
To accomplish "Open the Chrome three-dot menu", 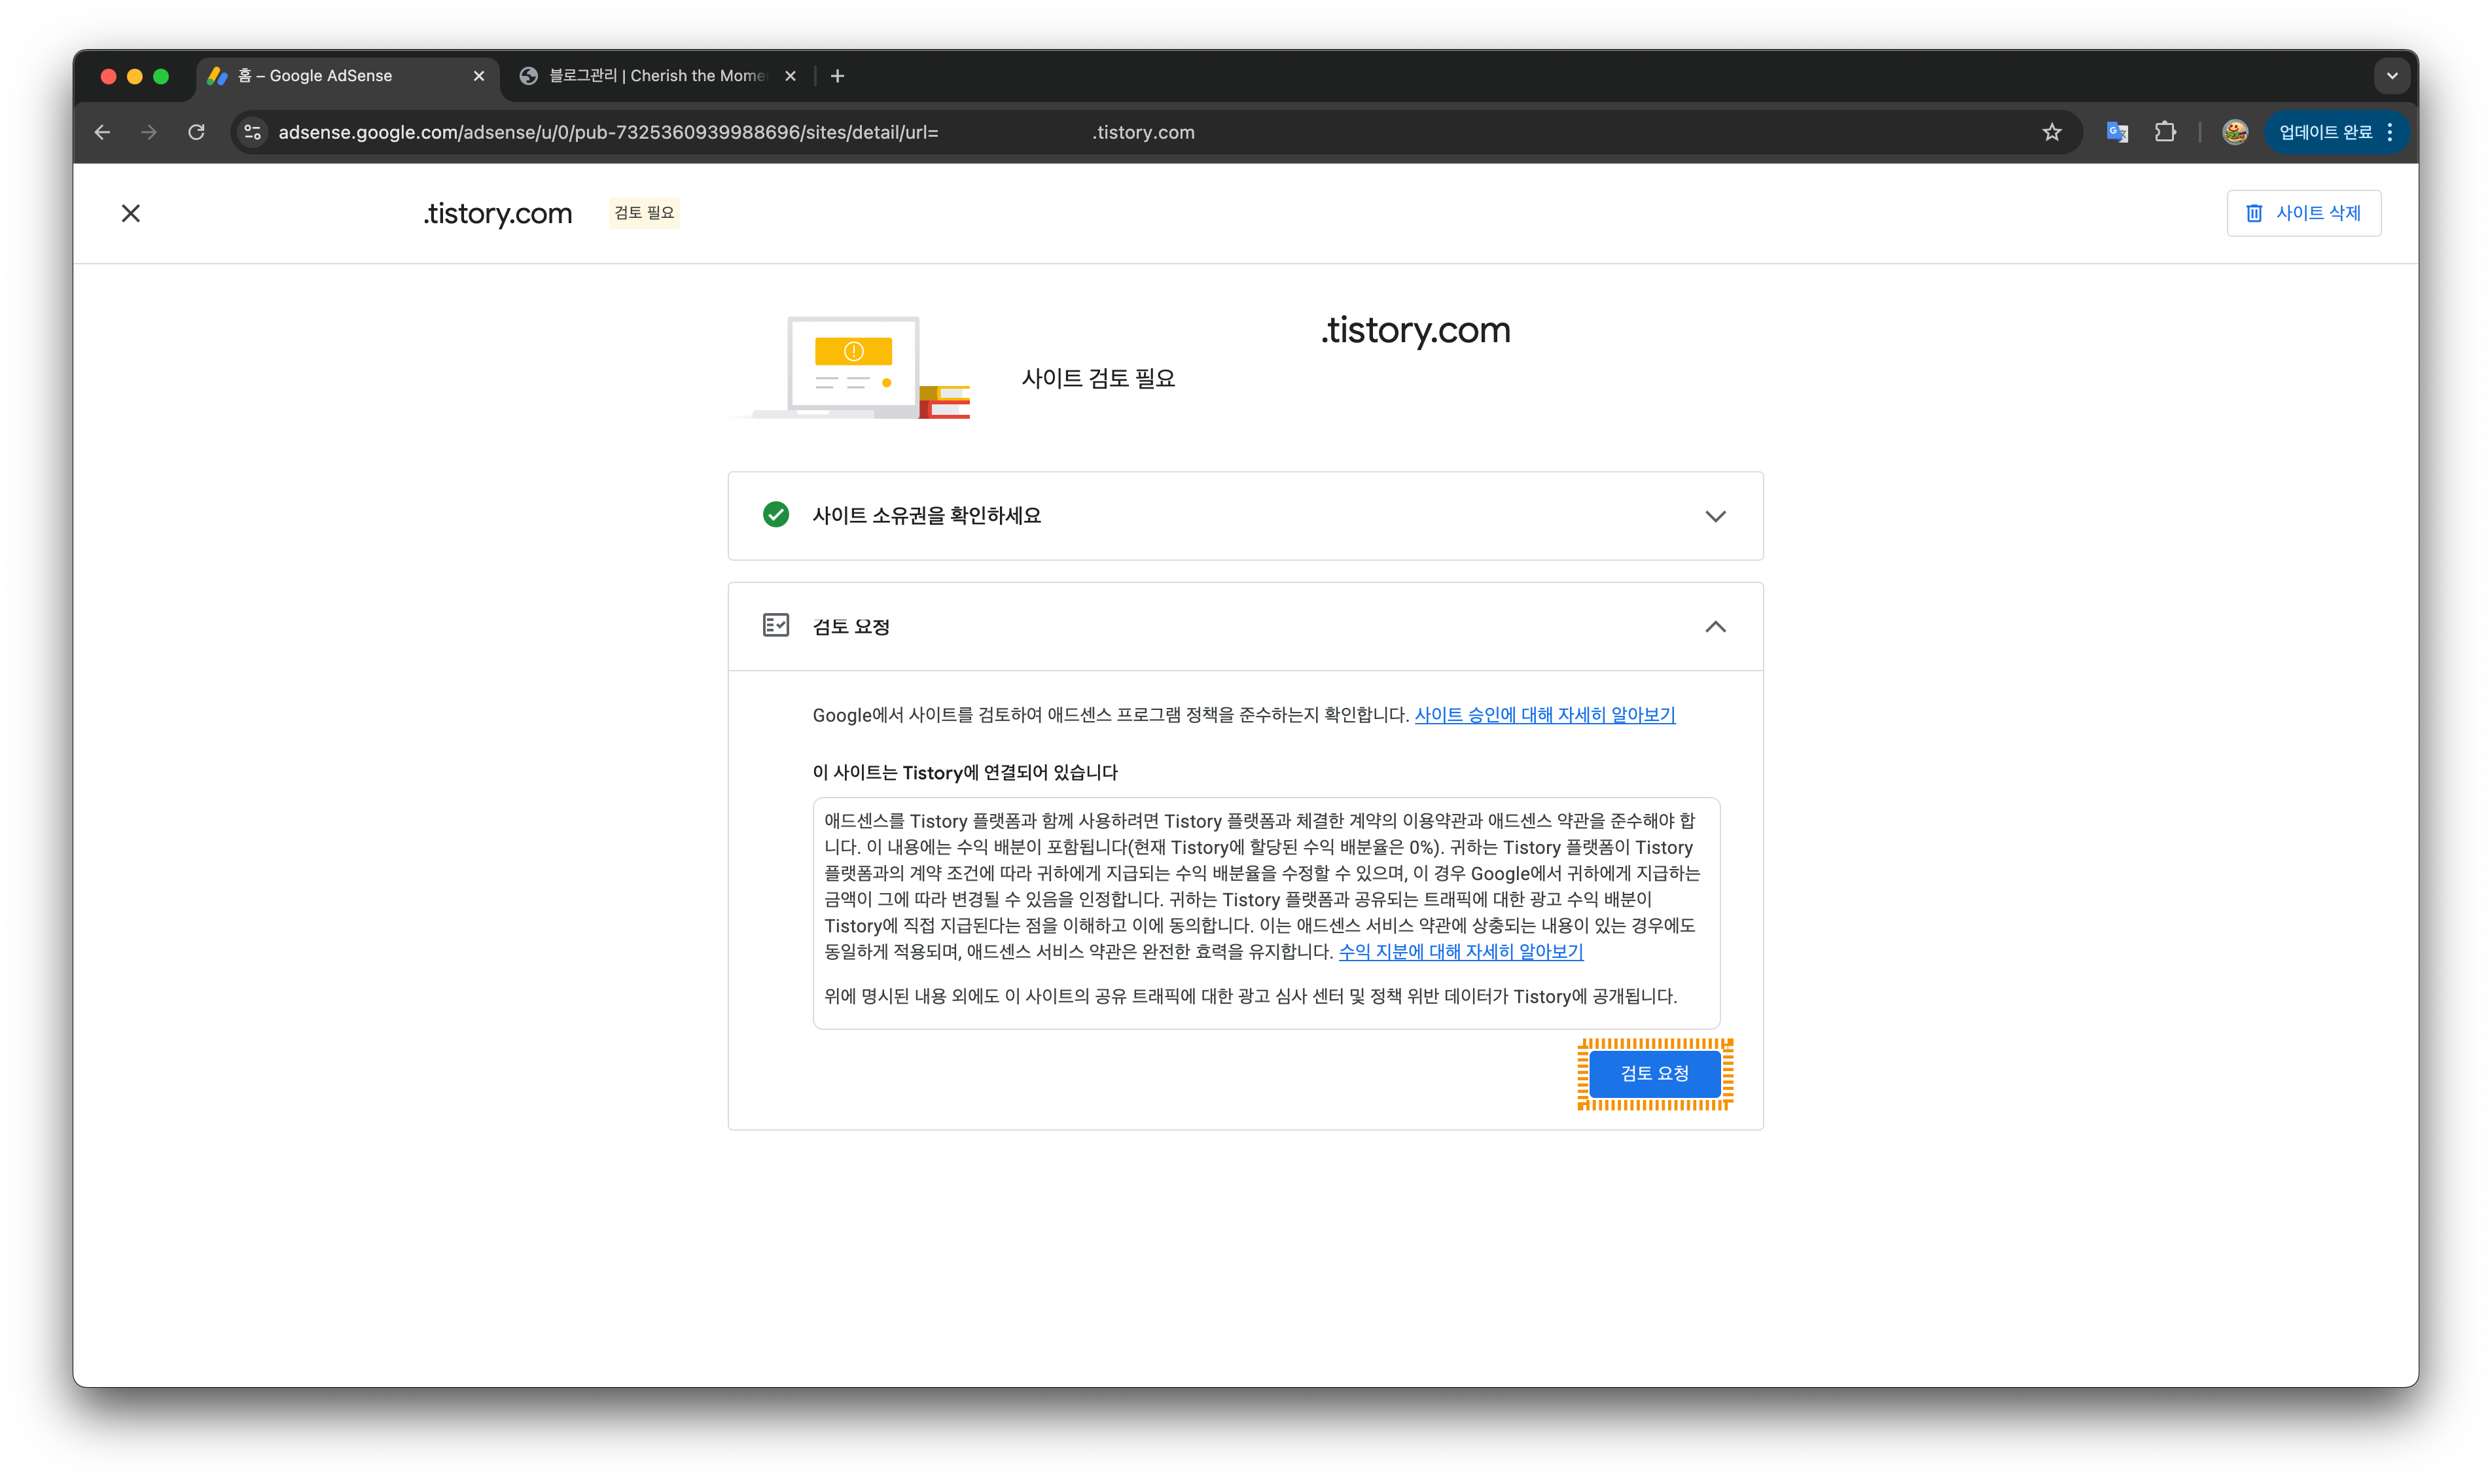I will tap(2390, 132).
